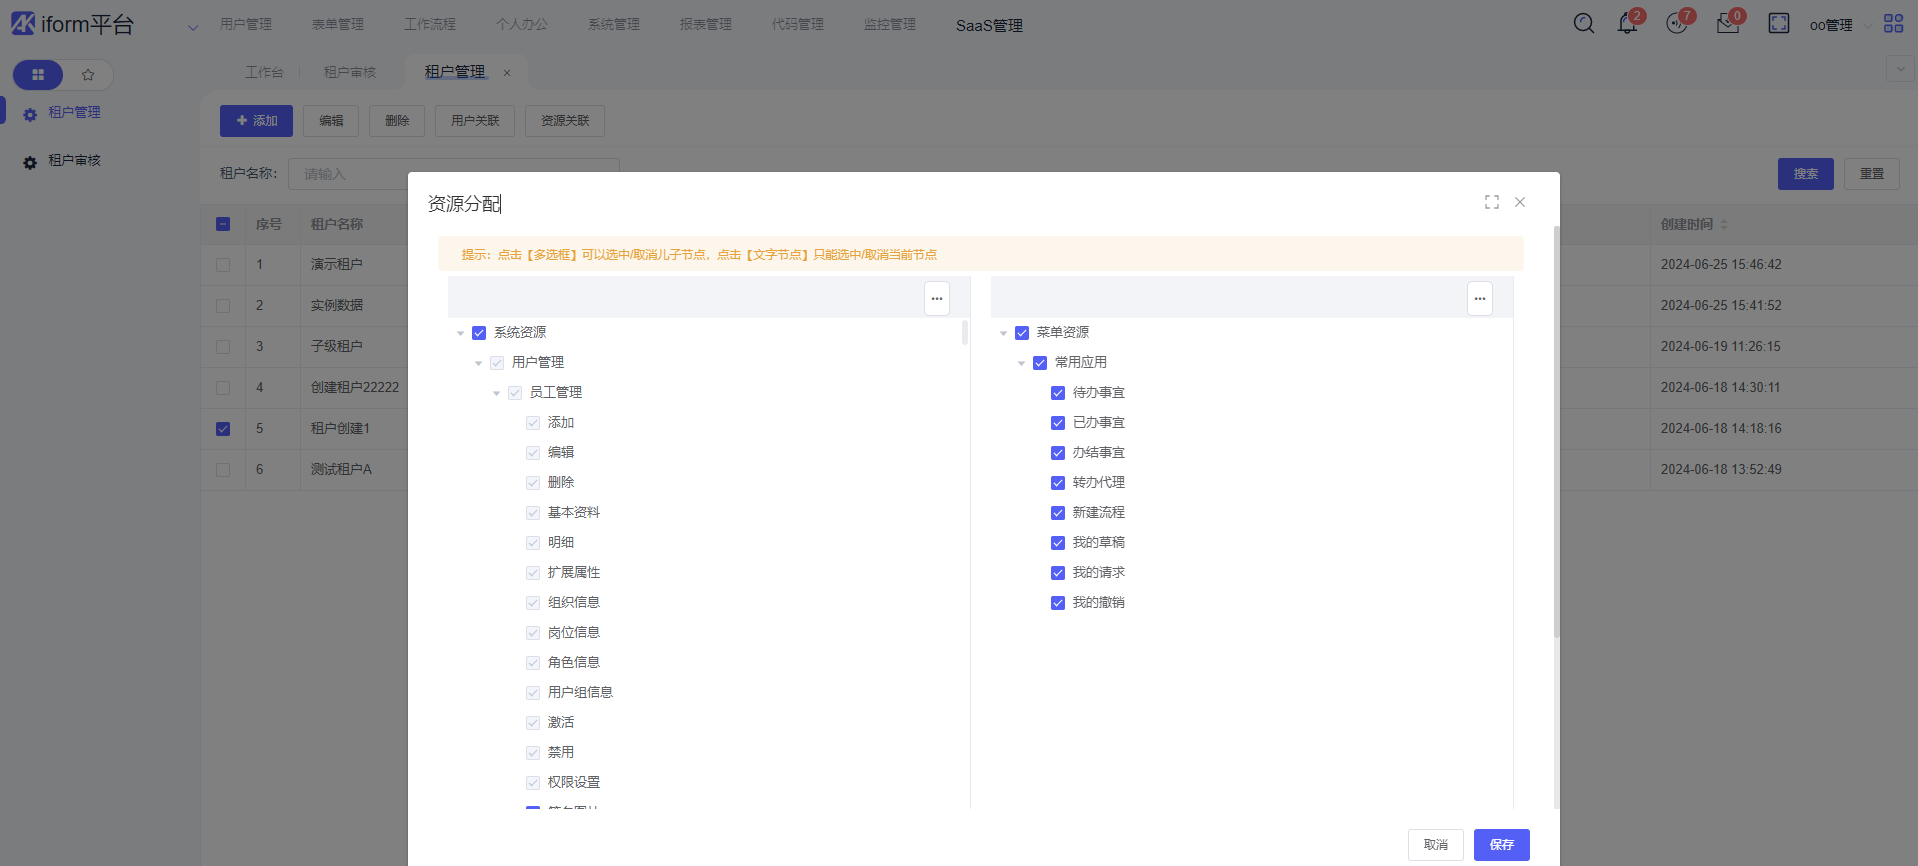The width and height of the screenshot is (1918, 866).
Task: Click the dialog's vertical scrollbar
Action: [x=1555, y=430]
